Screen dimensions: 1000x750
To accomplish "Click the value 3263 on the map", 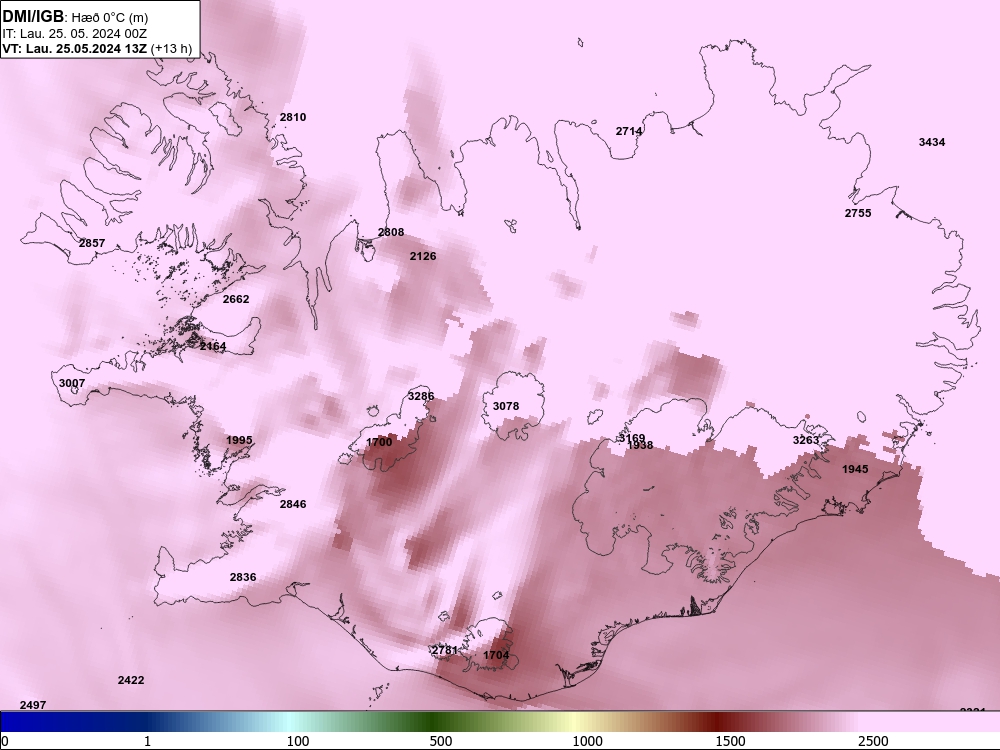I will [805, 440].
